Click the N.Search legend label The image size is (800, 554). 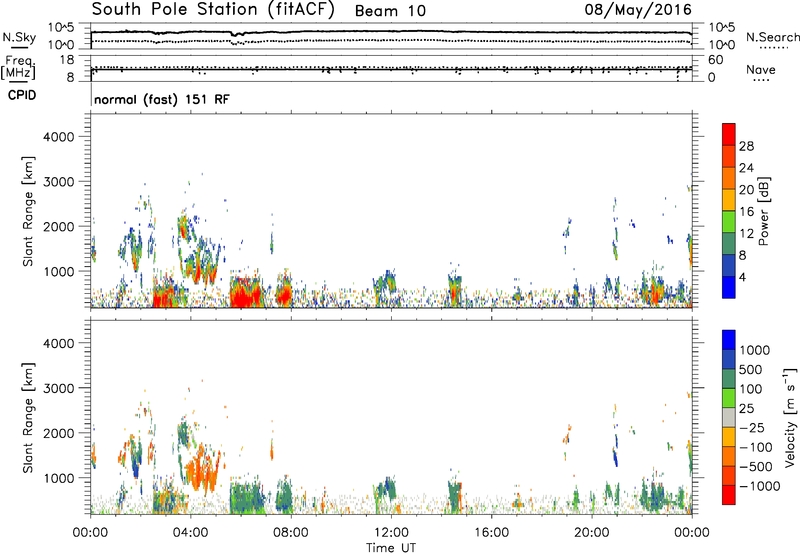pyautogui.click(x=772, y=37)
